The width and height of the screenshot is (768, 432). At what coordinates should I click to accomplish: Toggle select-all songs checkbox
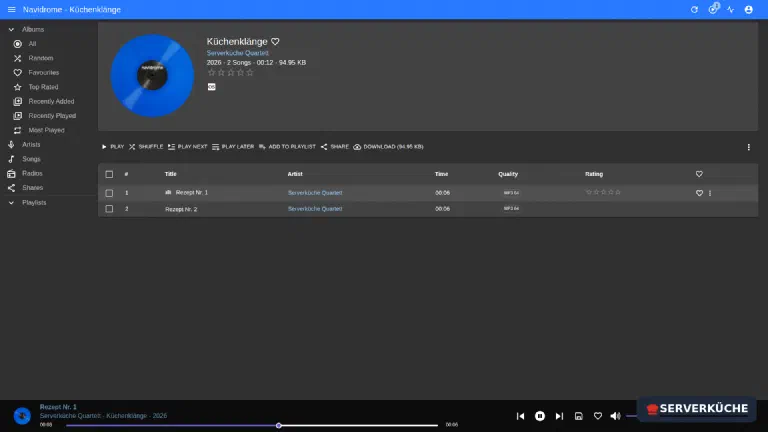[x=109, y=174]
